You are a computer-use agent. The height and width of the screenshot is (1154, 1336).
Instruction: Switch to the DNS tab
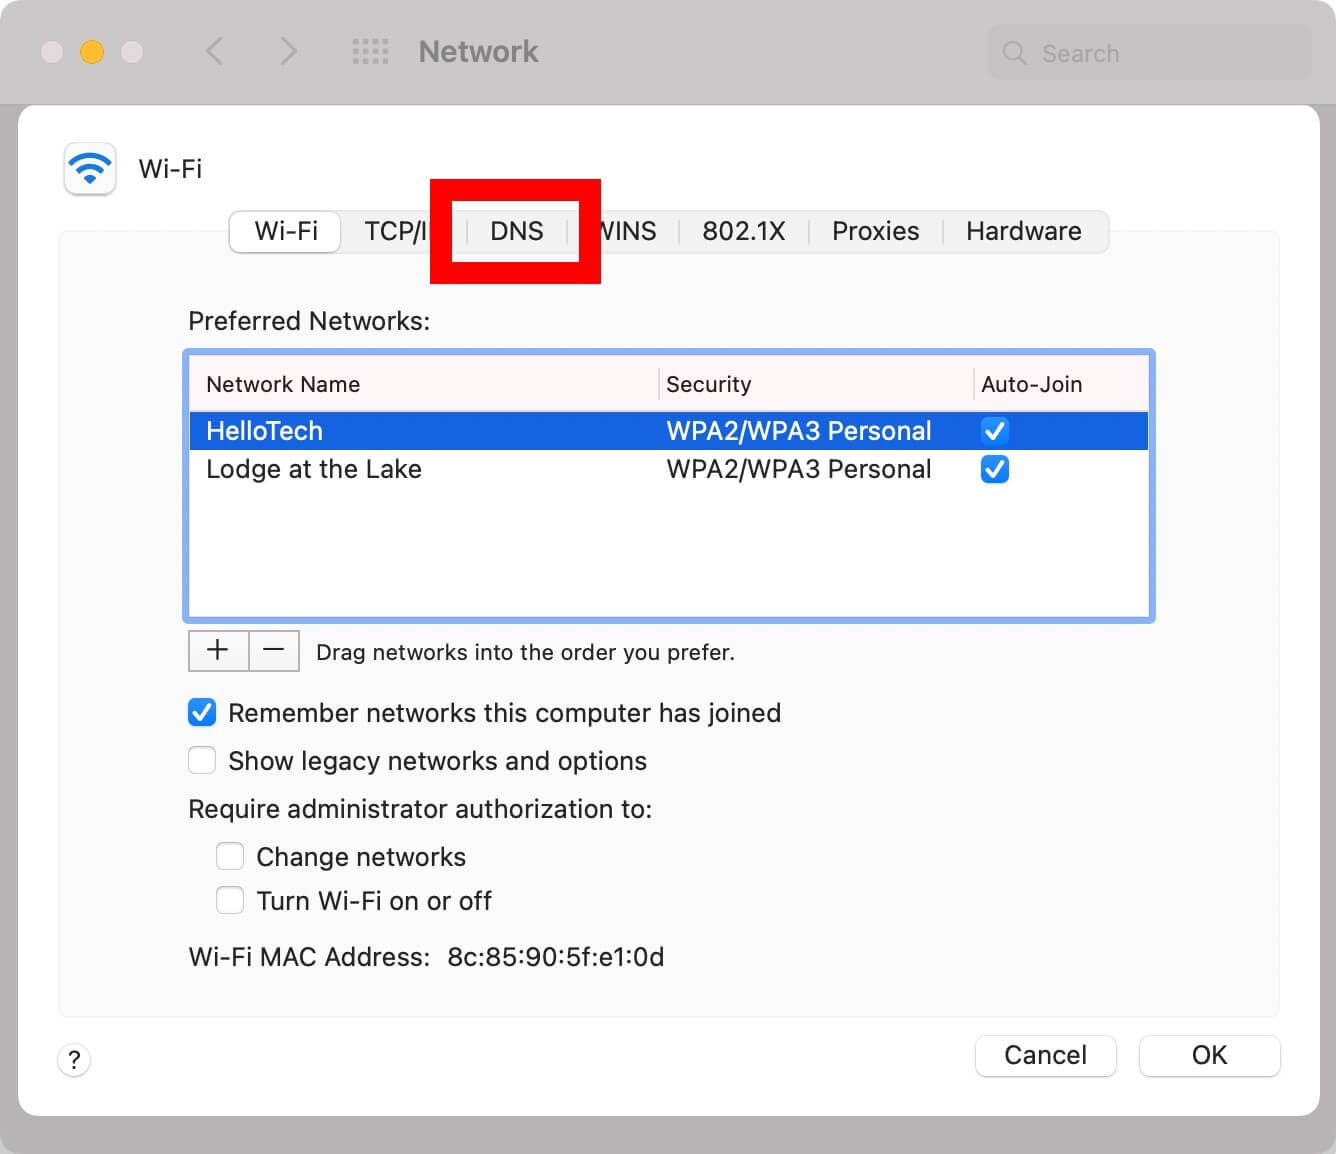tap(516, 231)
